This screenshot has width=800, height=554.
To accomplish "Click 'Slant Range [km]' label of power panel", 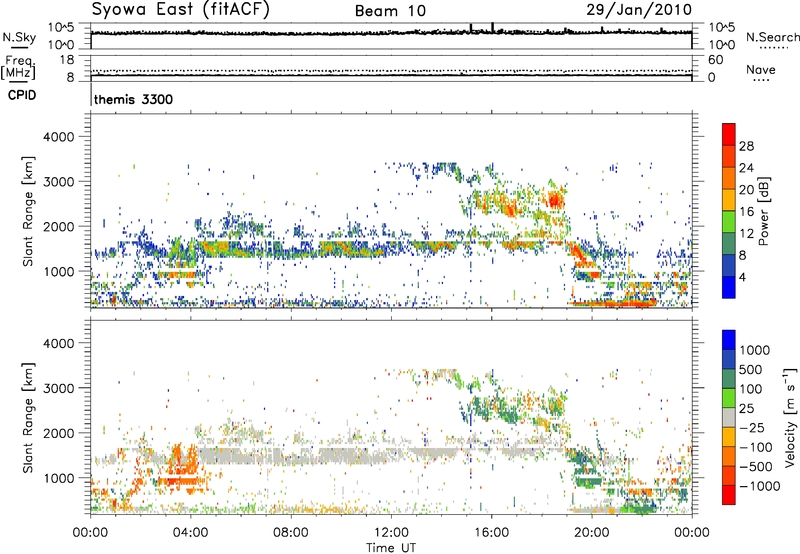I will [x=28, y=211].
